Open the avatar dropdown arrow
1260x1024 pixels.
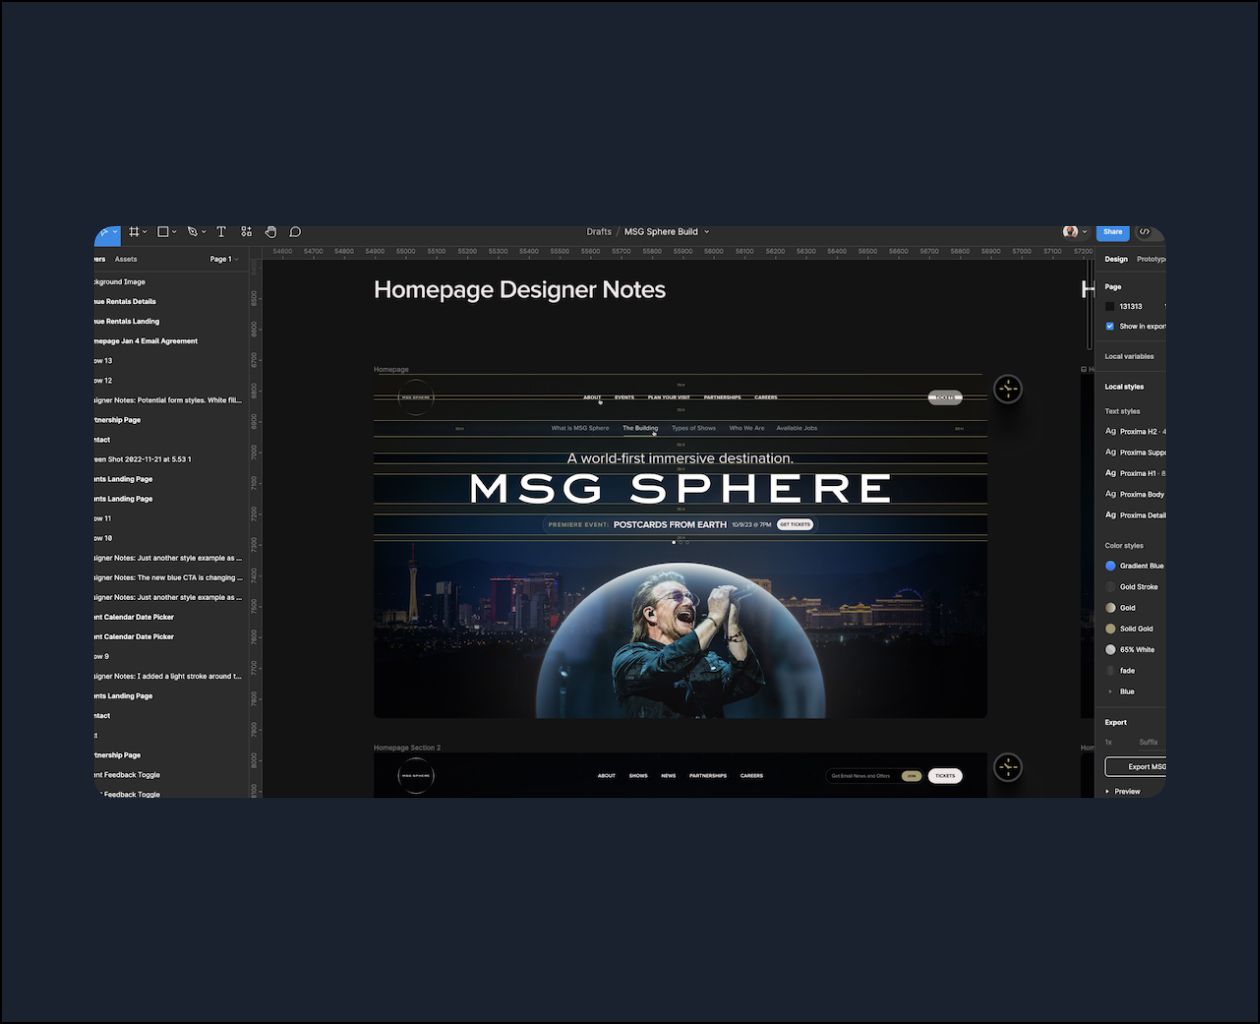click(x=1084, y=232)
